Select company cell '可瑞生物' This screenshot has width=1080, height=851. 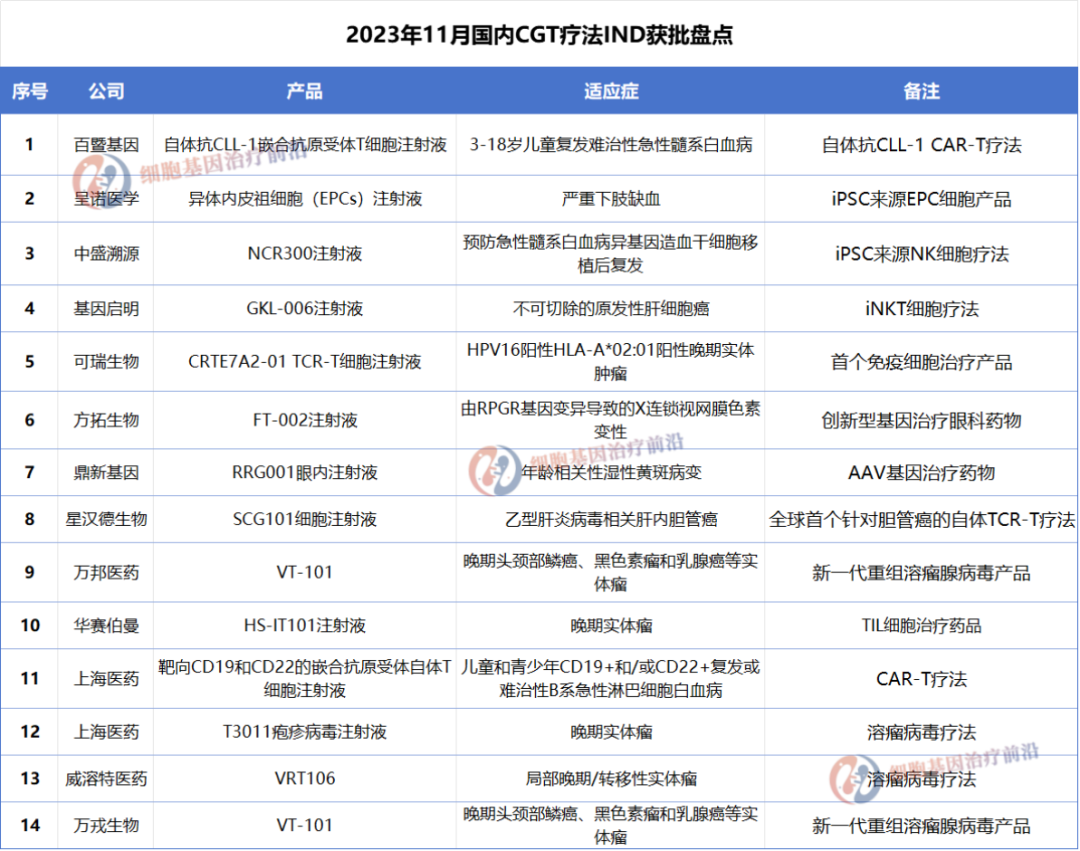106,361
